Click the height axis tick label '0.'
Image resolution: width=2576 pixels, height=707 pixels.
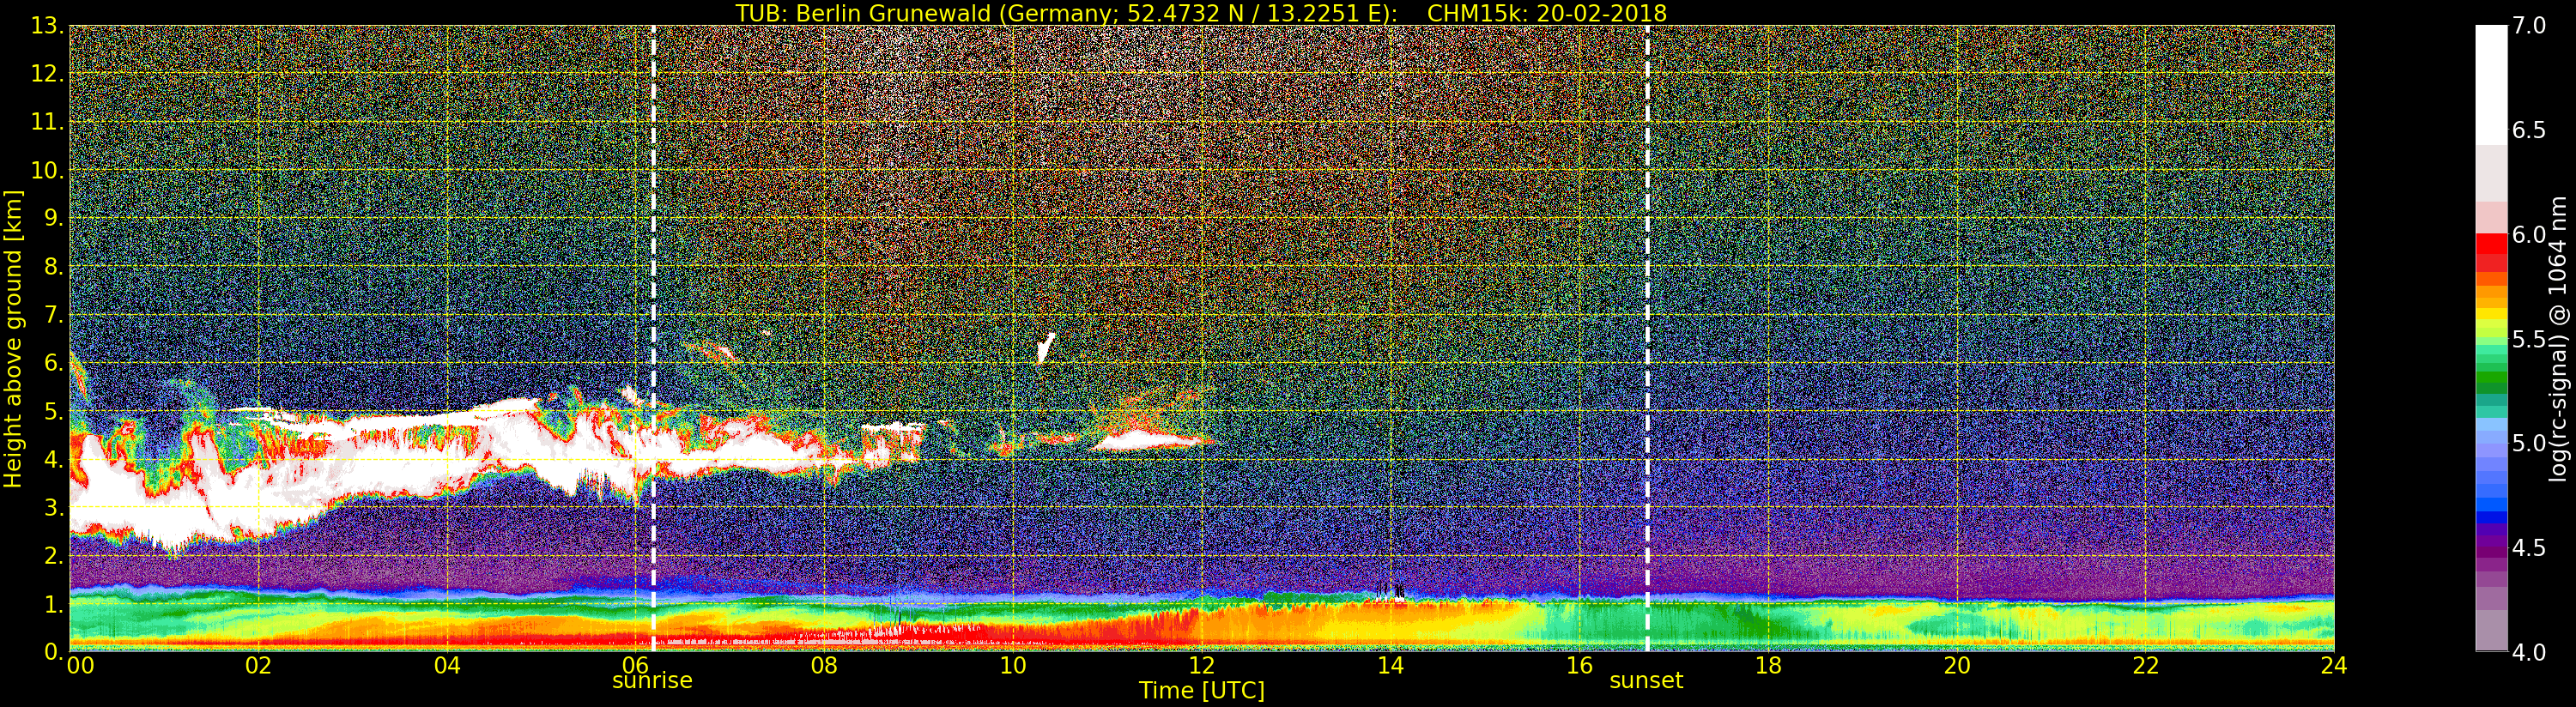tap(54, 652)
